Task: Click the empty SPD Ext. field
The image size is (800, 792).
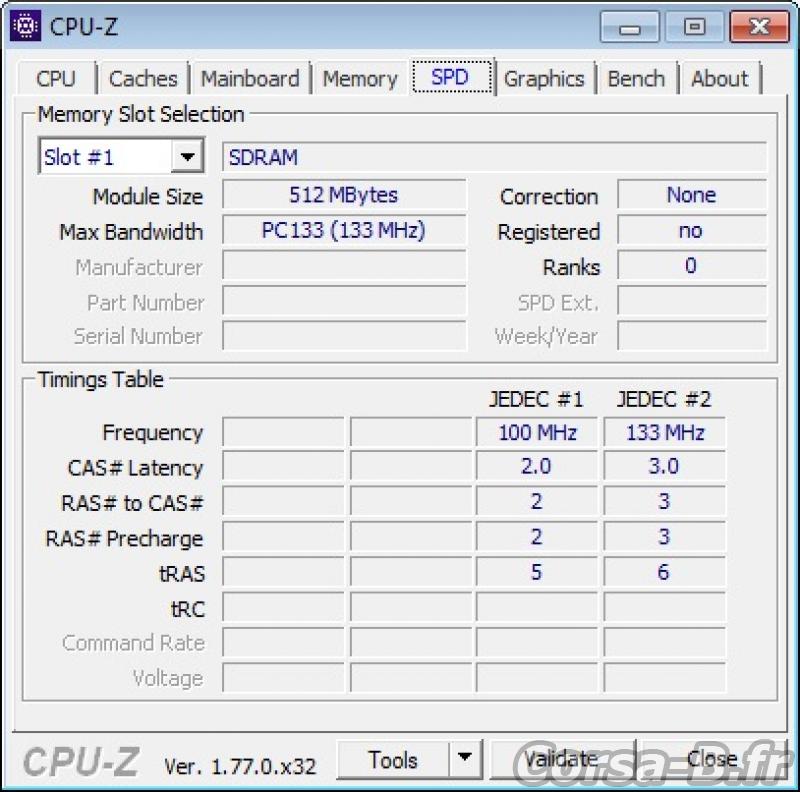Action: 692,301
